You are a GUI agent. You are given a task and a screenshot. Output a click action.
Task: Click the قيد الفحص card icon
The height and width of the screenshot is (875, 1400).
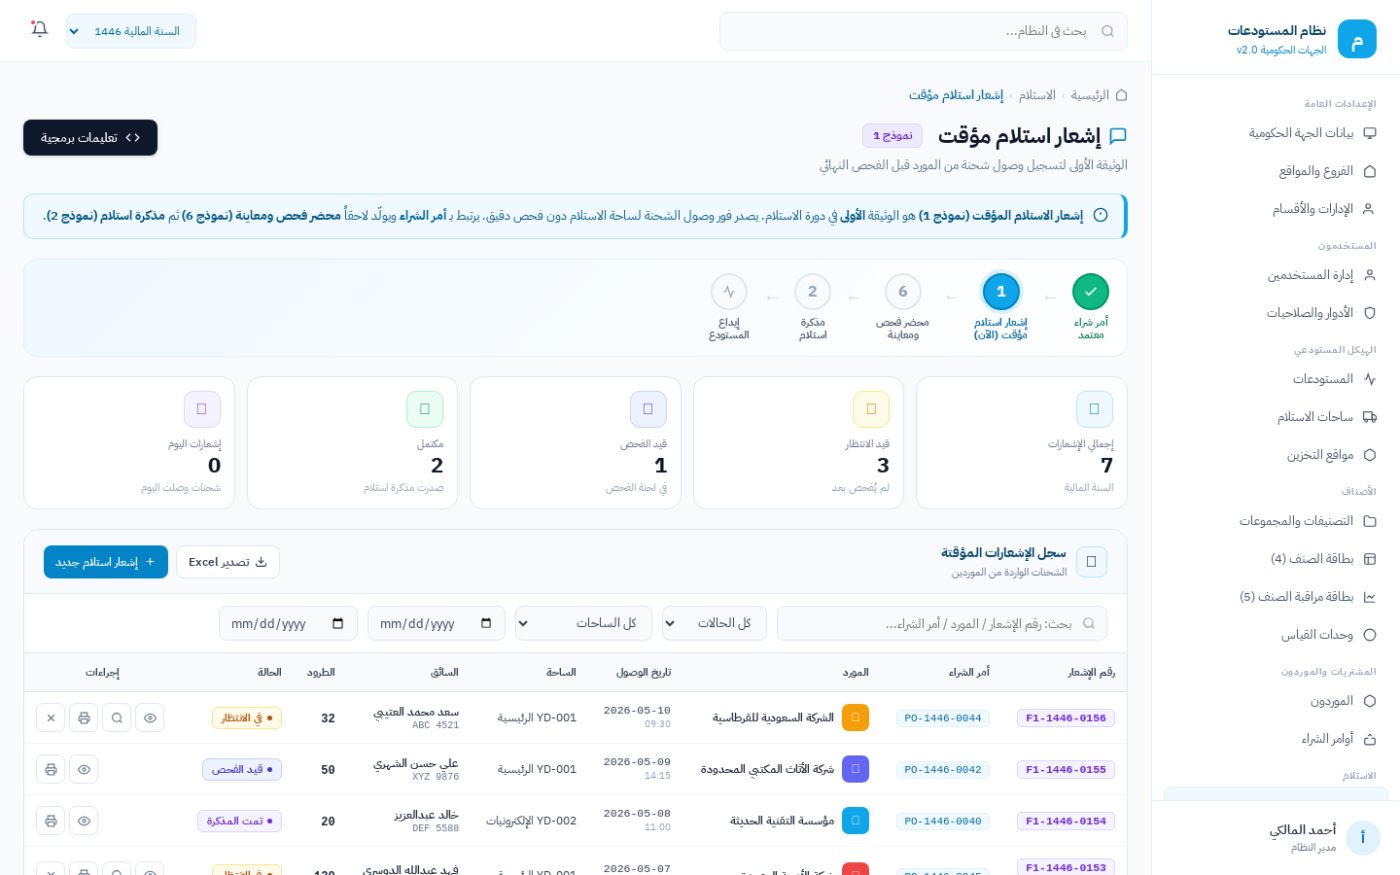click(648, 409)
